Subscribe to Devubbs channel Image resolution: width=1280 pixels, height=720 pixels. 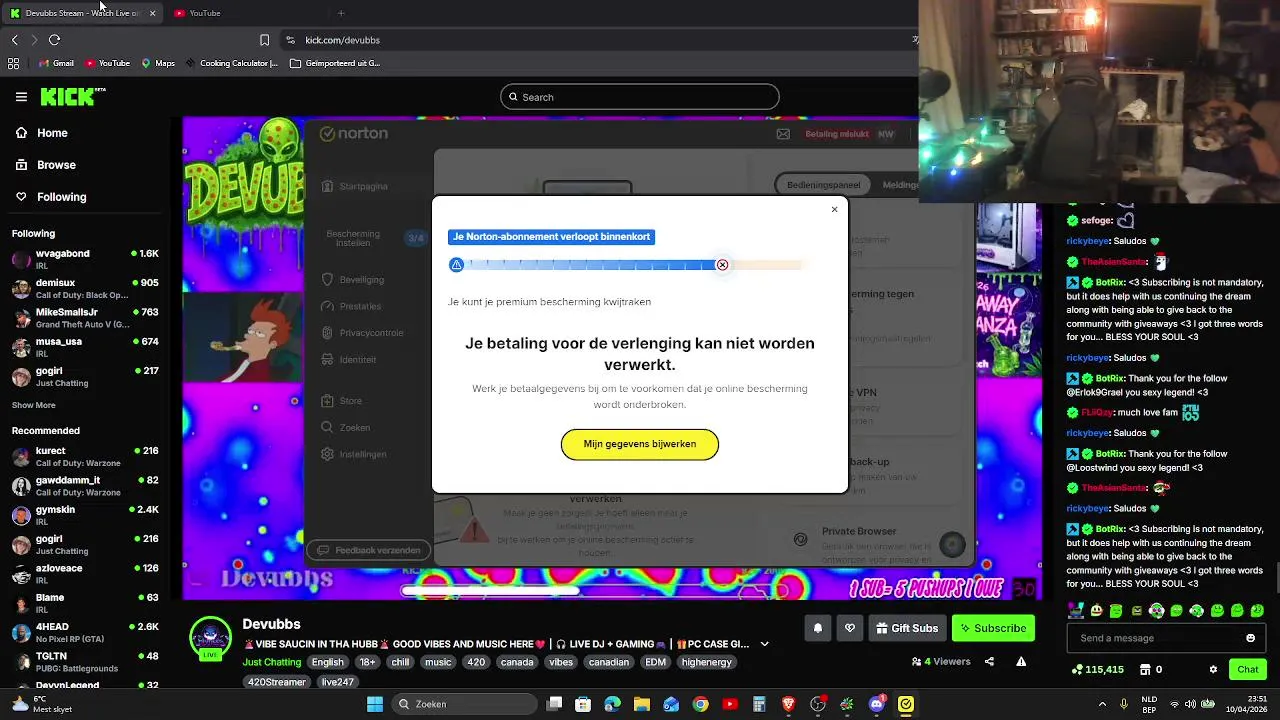coord(993,628)
